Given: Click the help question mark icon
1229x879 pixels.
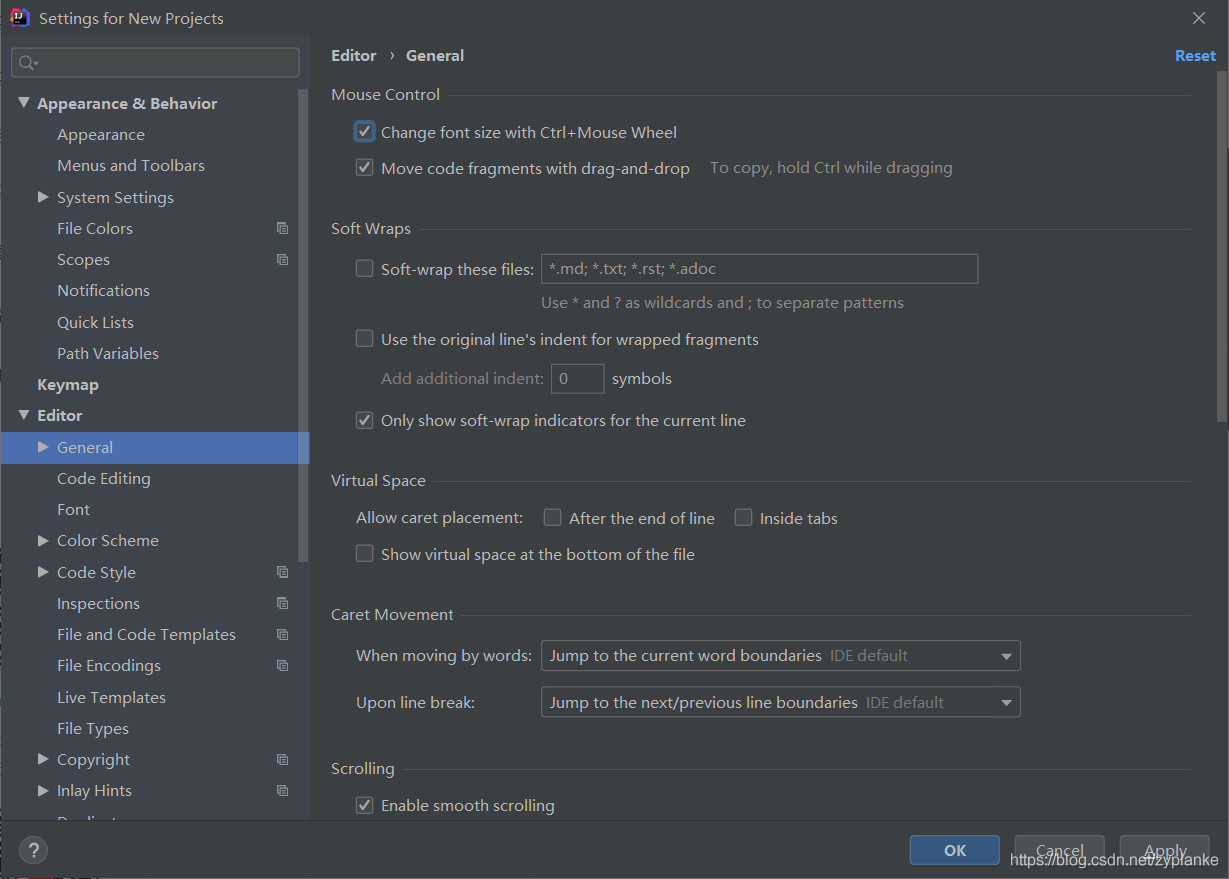Looking at the screenshot, I should 33,850.
